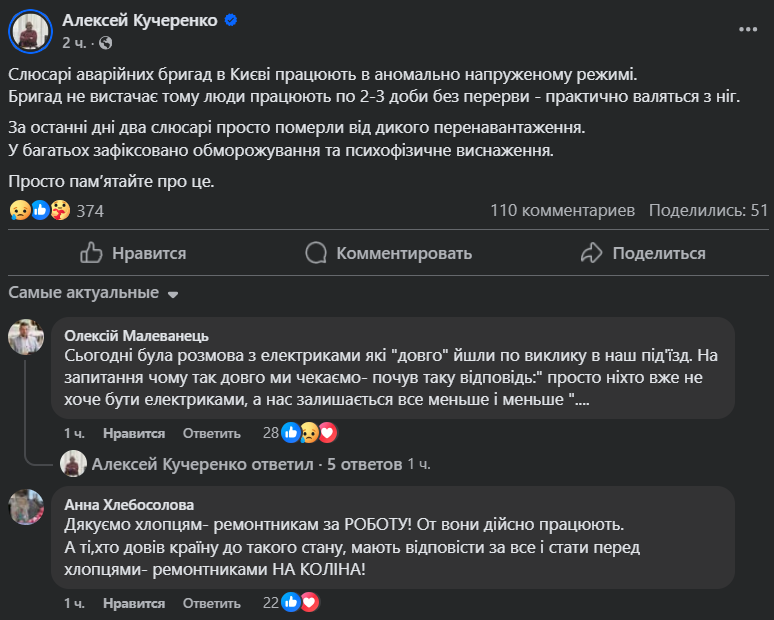This screenshot has width=774, height=620.
Task: Show the Поделились: 51 shares list
Action: click(x=708, y=211)
